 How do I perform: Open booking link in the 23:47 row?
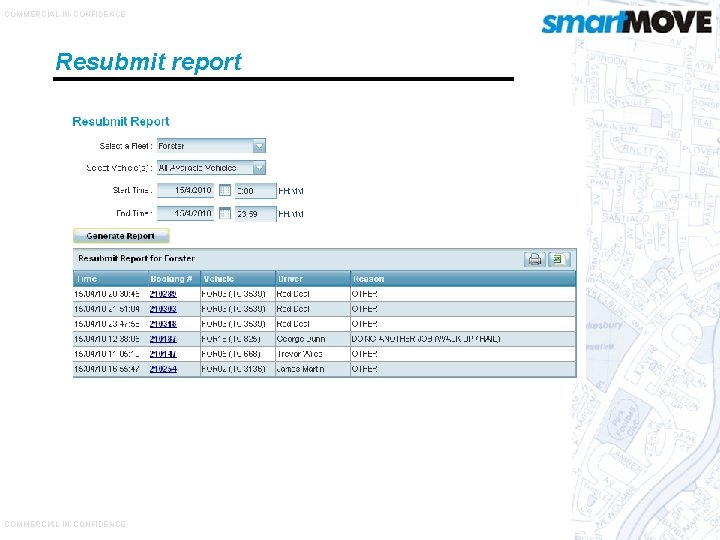click(x=163, y=324)
